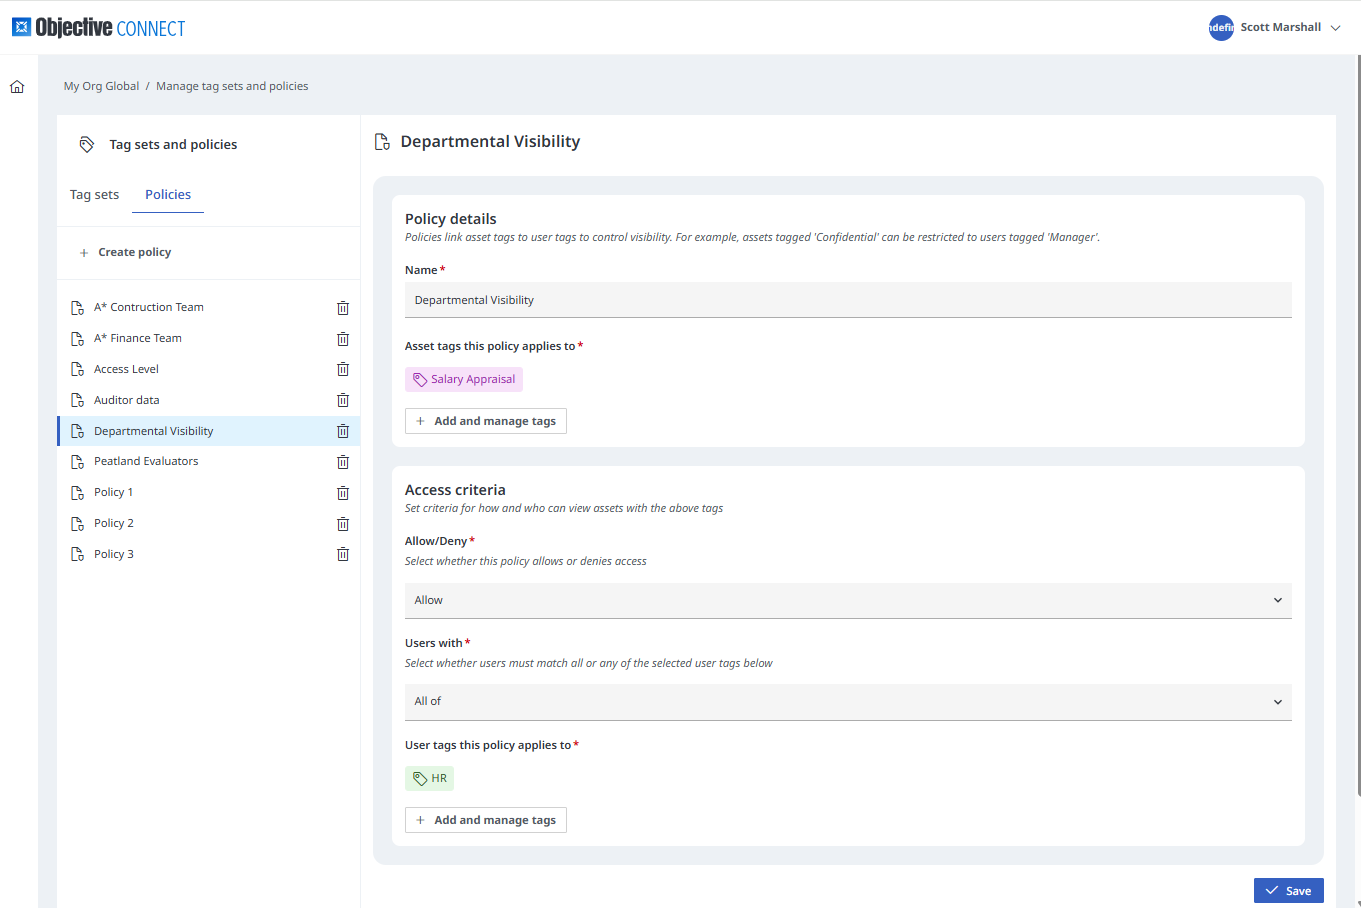Open the Allow/Deny dropdown
This screenshot has width=1361, height=908.
[847, 600]
